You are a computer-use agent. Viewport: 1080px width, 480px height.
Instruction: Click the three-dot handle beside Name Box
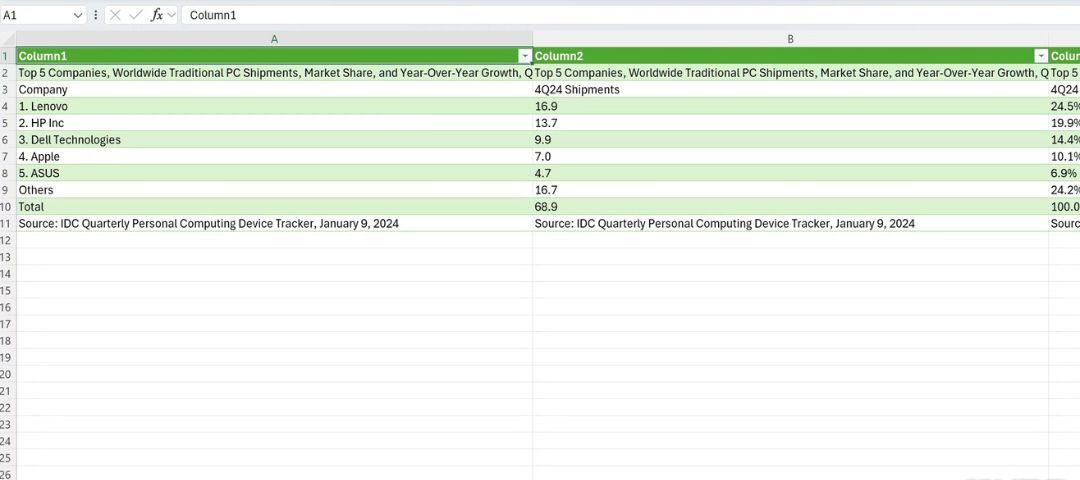(x=96, y=15)
